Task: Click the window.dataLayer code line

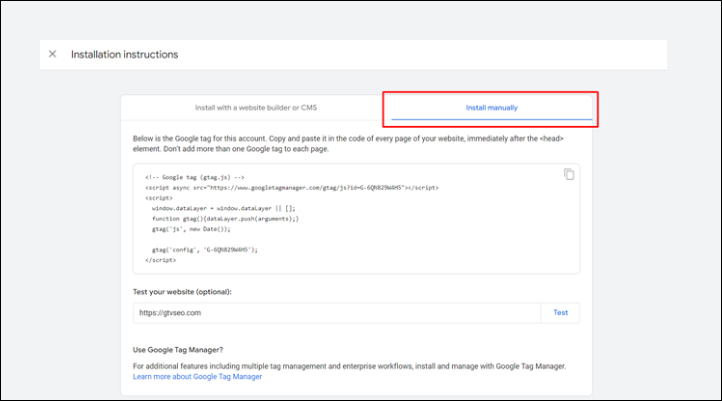Action: pyautogui.click(x=224, y=209)
